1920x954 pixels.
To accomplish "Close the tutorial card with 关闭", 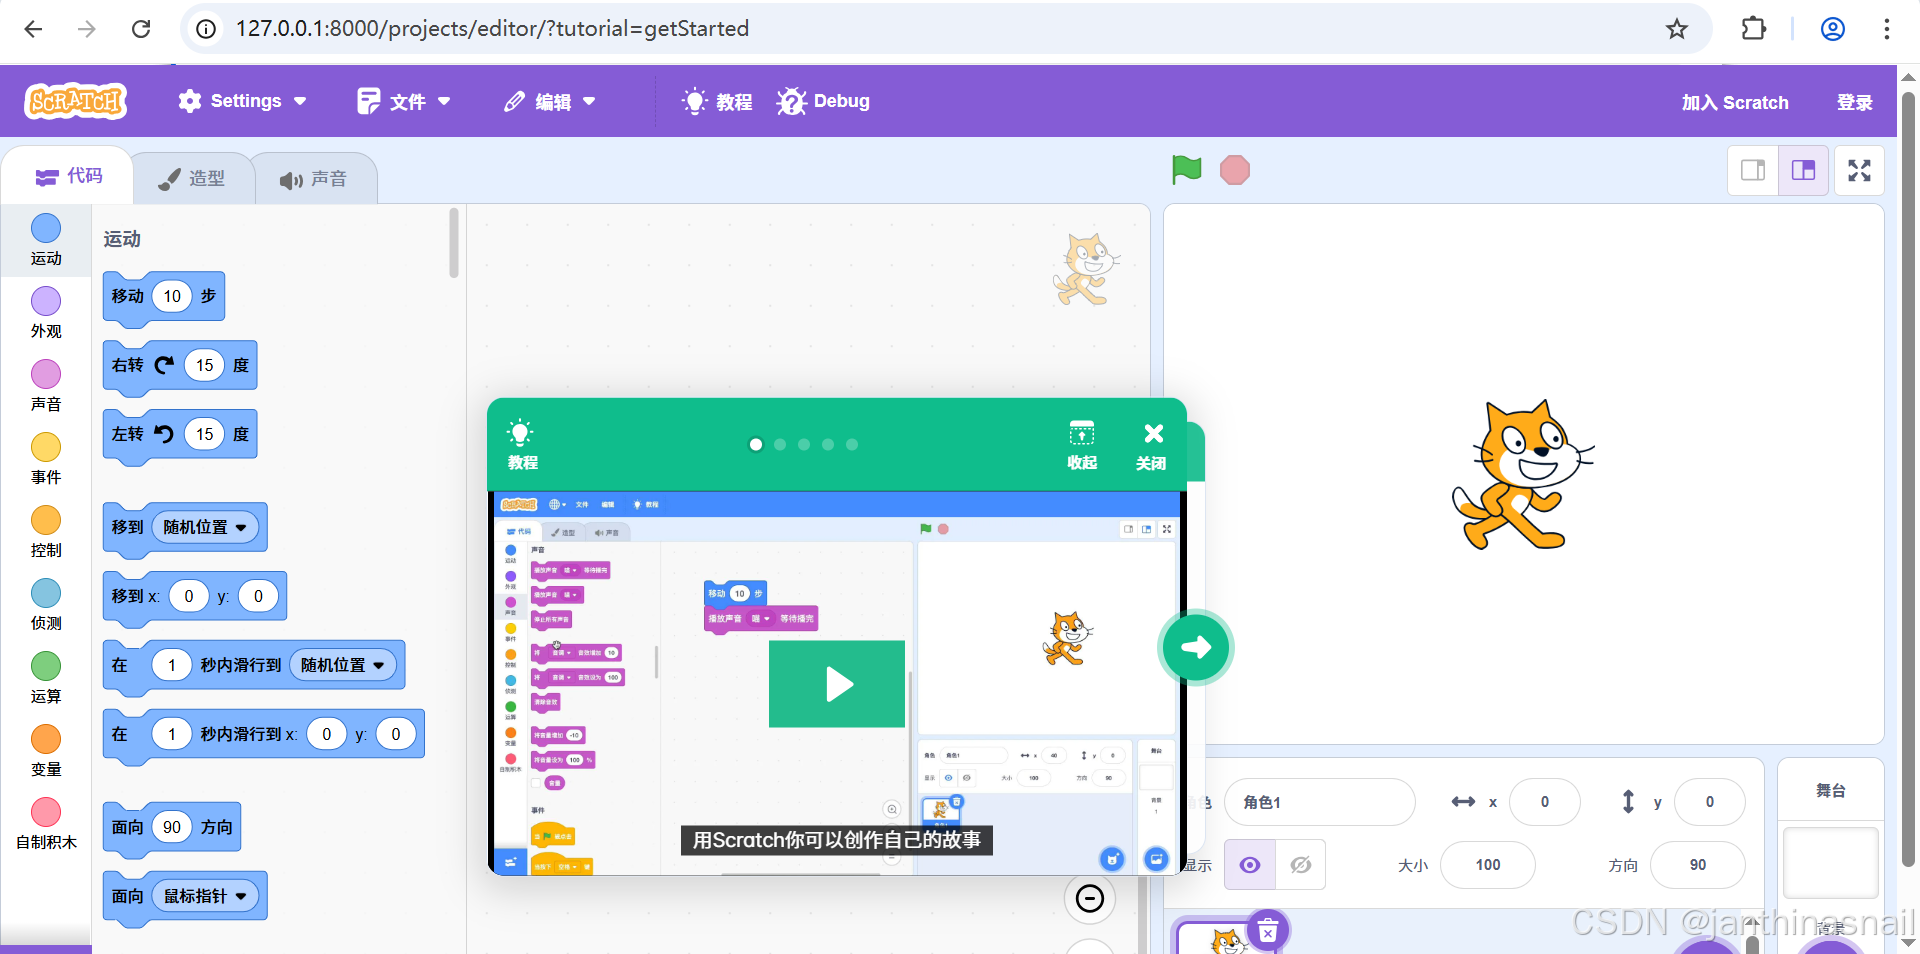I will pos(1152,446).
